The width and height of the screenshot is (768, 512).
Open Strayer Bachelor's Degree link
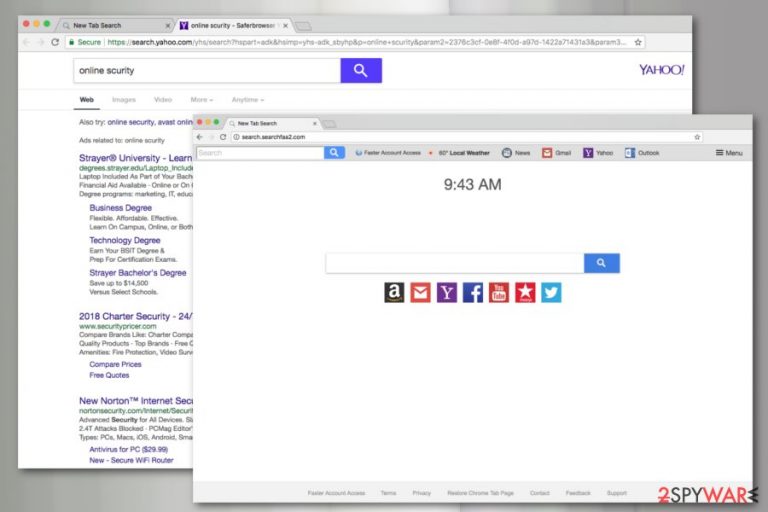(138, 272)
